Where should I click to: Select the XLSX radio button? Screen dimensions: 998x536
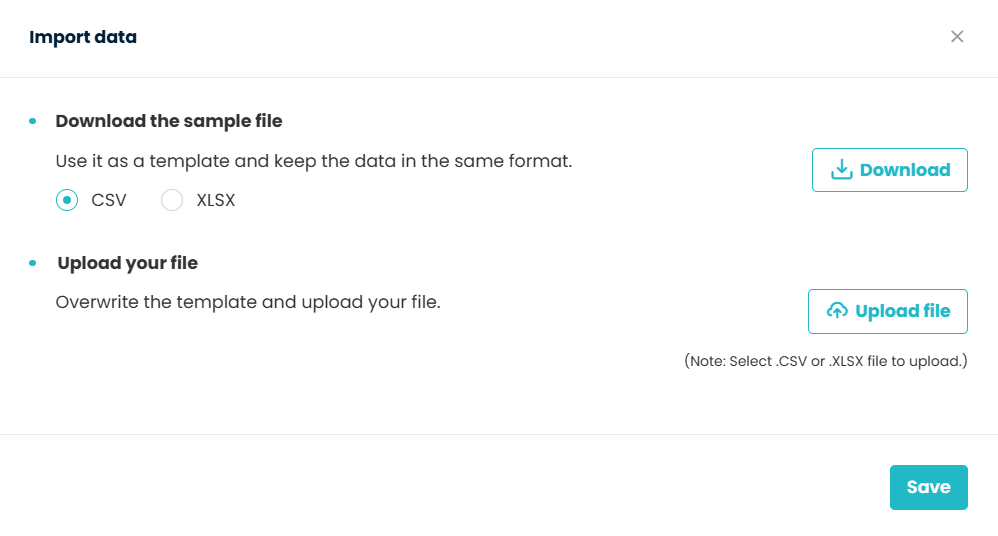tap(172, 200)
